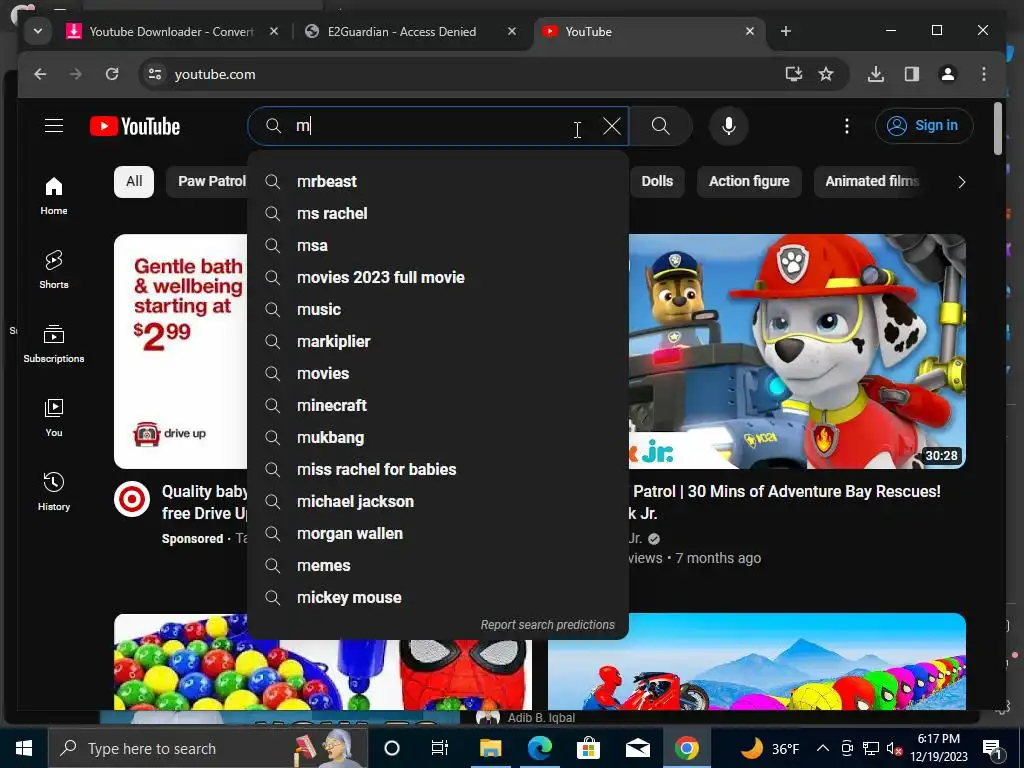Screen dimensions: 1024x768
Task: Show hidden system tray icons
Action: pos(823,748)
